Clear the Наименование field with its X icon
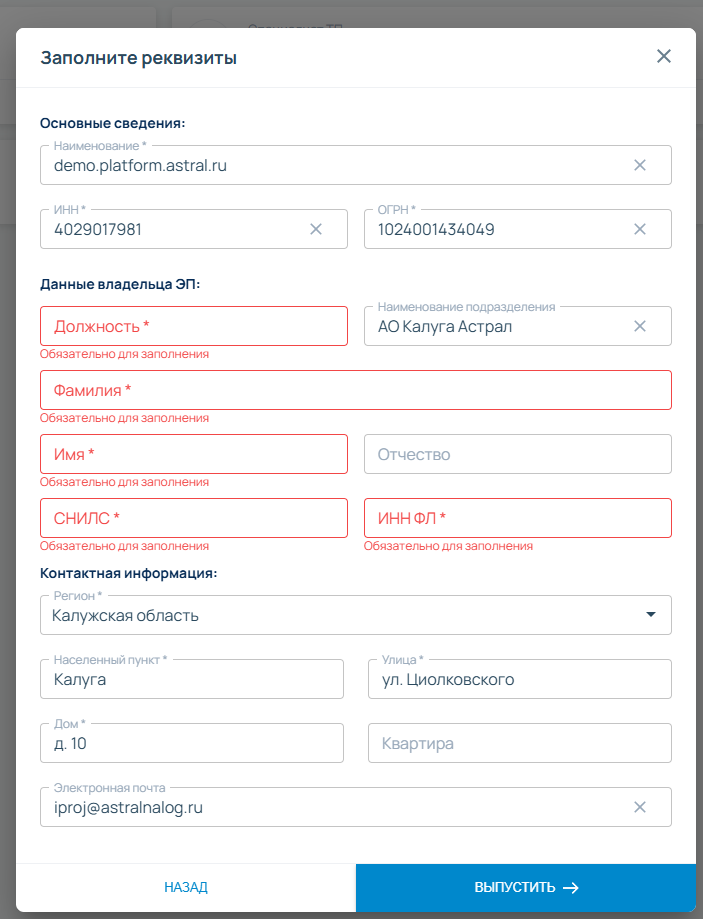Image resolution: width=703 pixels, height=919 pixels. tap(640, 165)
